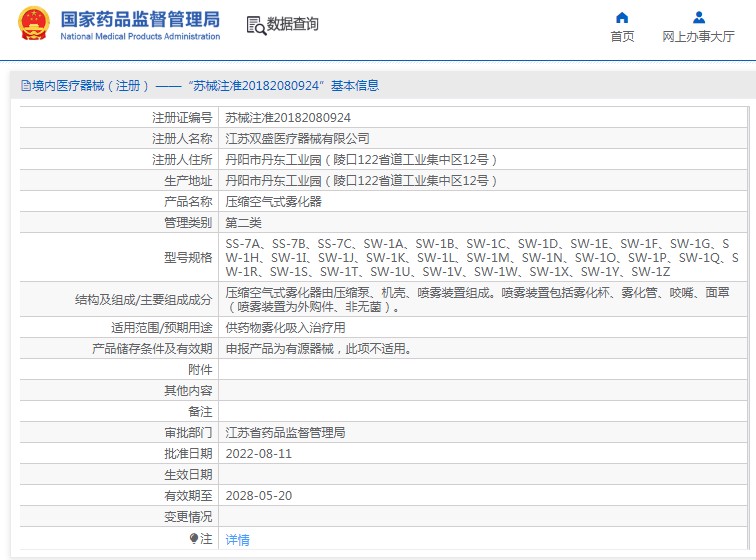Click 供药物雾化吸入治疗用 intended use value

[x=285, y=328]
